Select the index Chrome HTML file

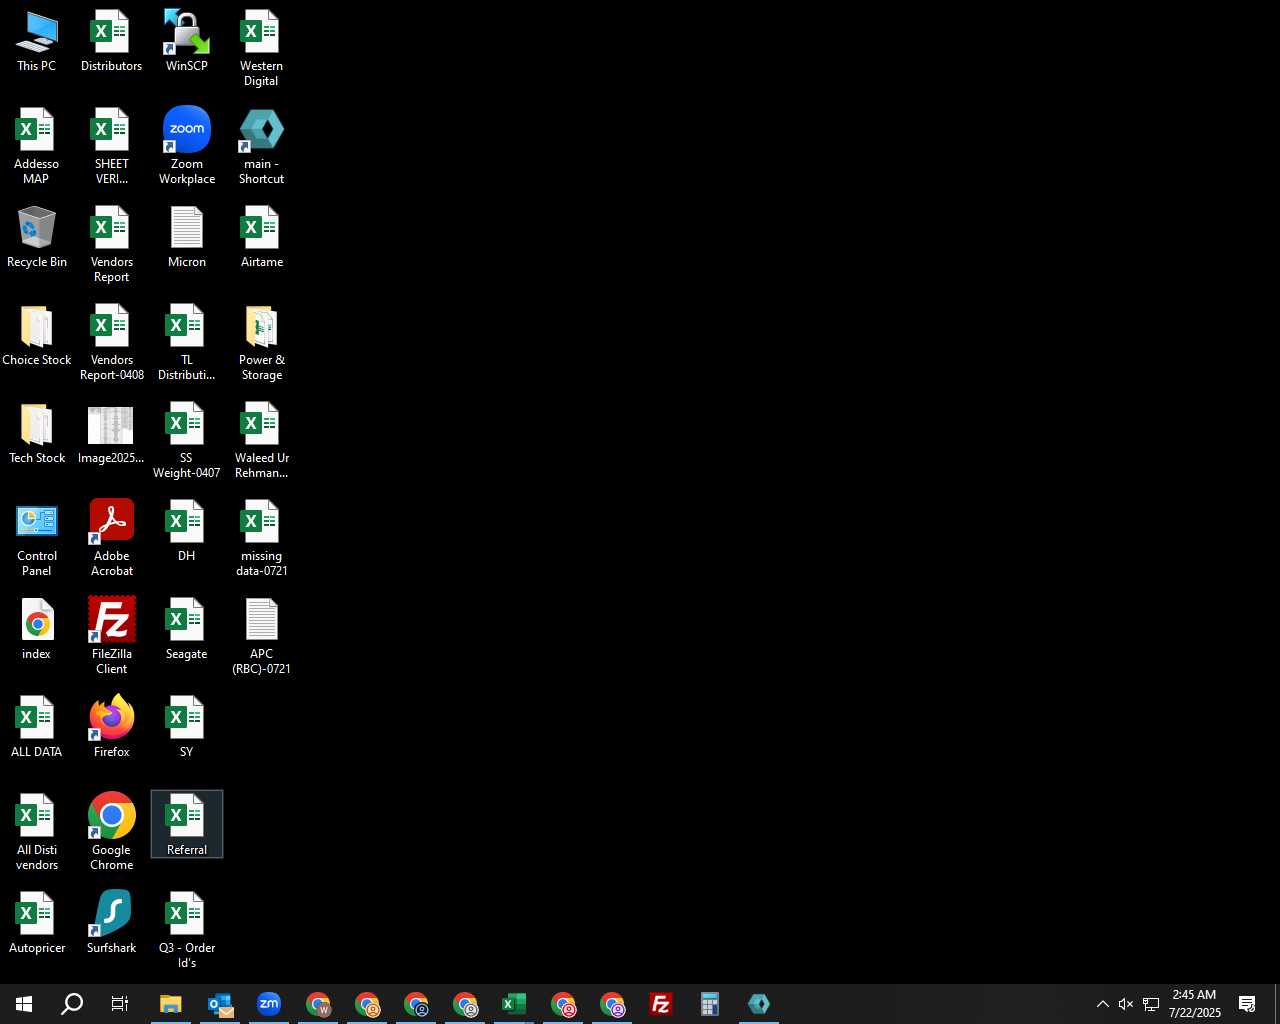point(37,630)
